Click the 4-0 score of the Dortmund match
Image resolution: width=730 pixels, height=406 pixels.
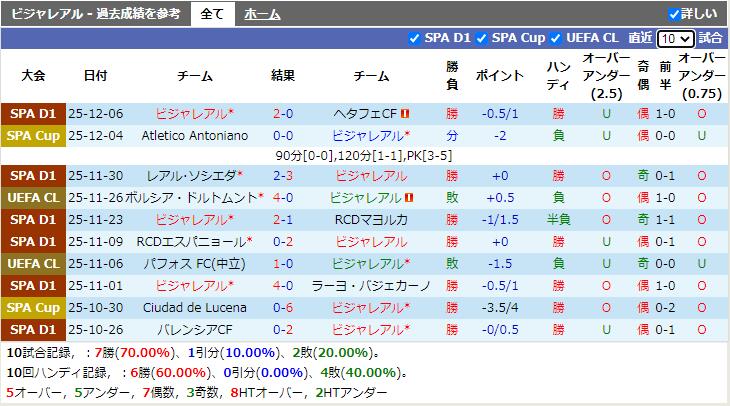(x=283, y=198)
